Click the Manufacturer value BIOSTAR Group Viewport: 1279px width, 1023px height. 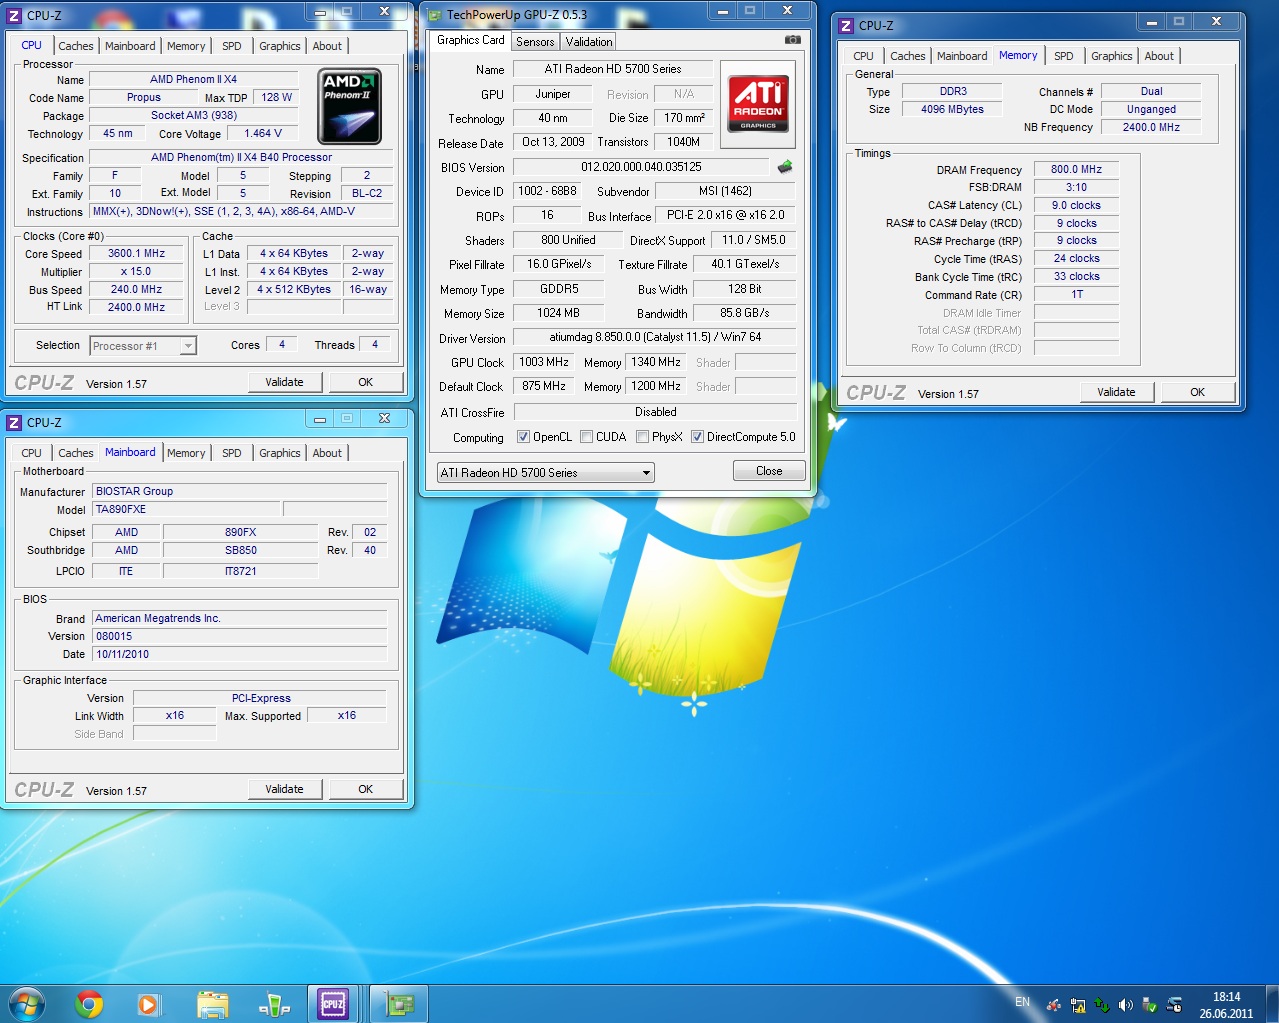[239, 491]
